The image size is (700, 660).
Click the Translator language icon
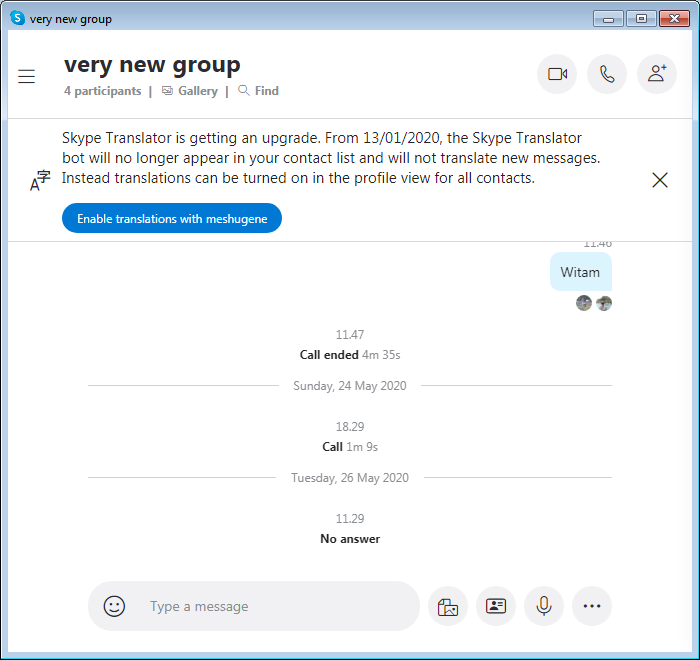point(40,180)
